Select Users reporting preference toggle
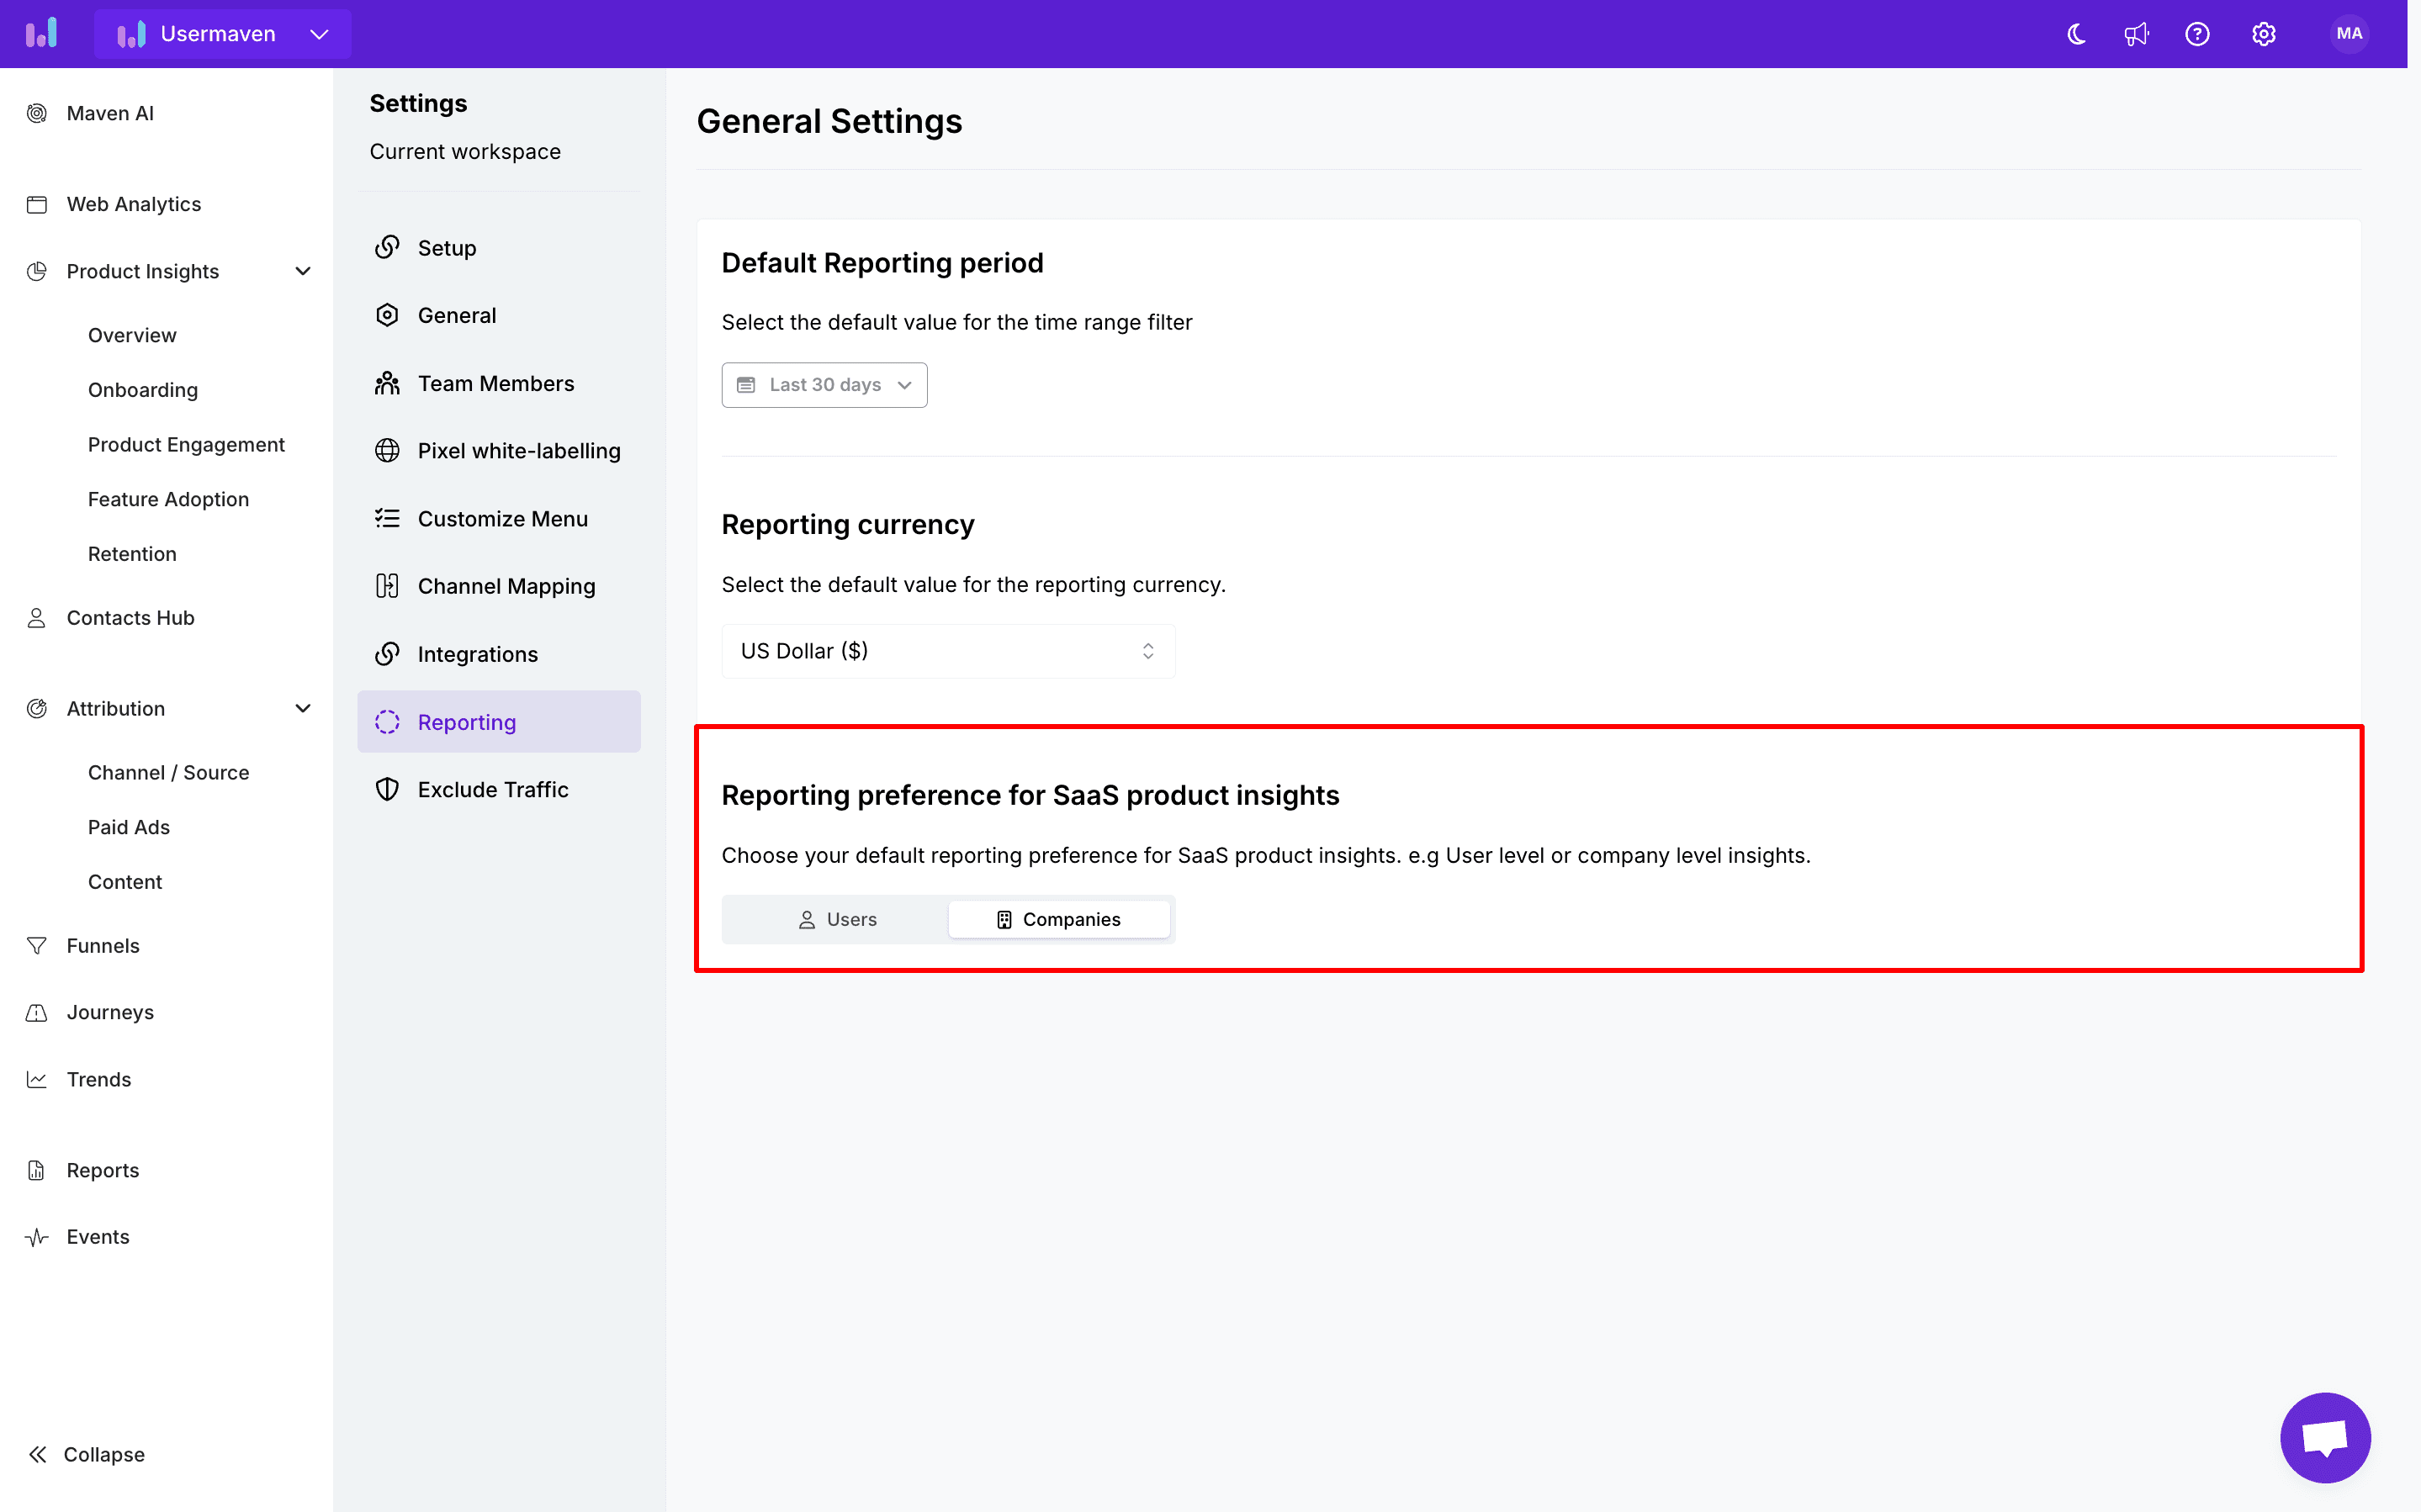2421x1512 pixels. pos(836,918)
